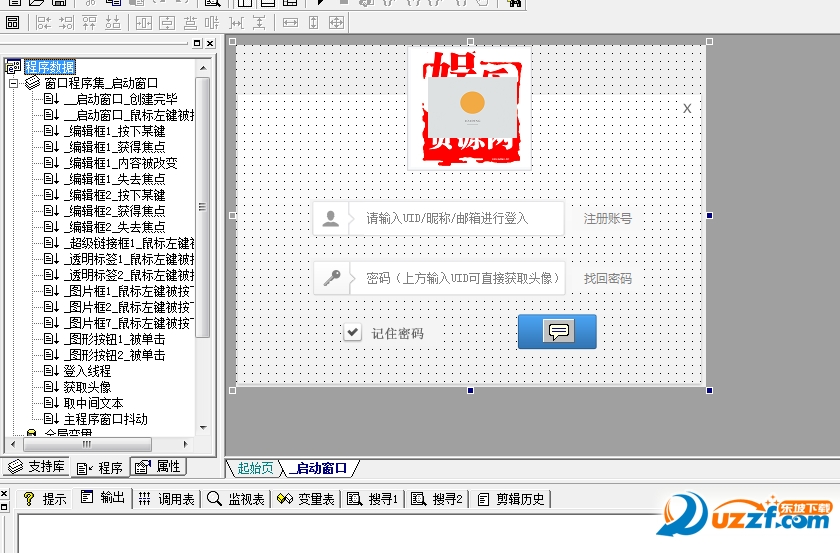Open the _编辑框2_失去焦点 subroutine
Screen dimensions: 840x553
(x=114, y=227)
